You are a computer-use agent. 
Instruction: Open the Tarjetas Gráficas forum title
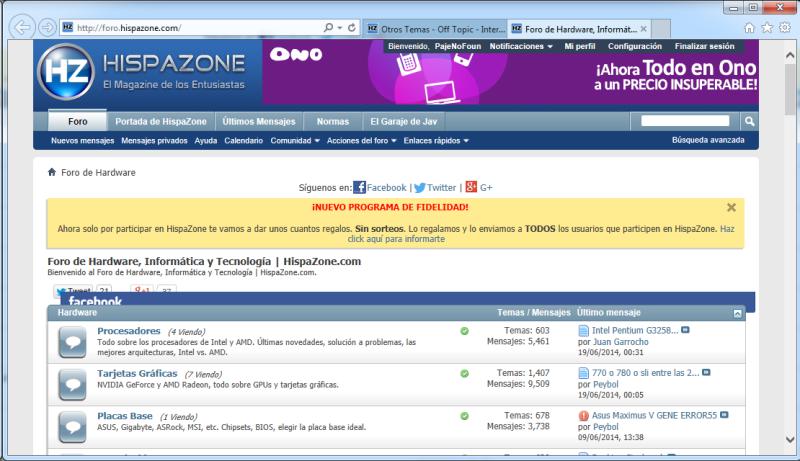tap(137, 373)
